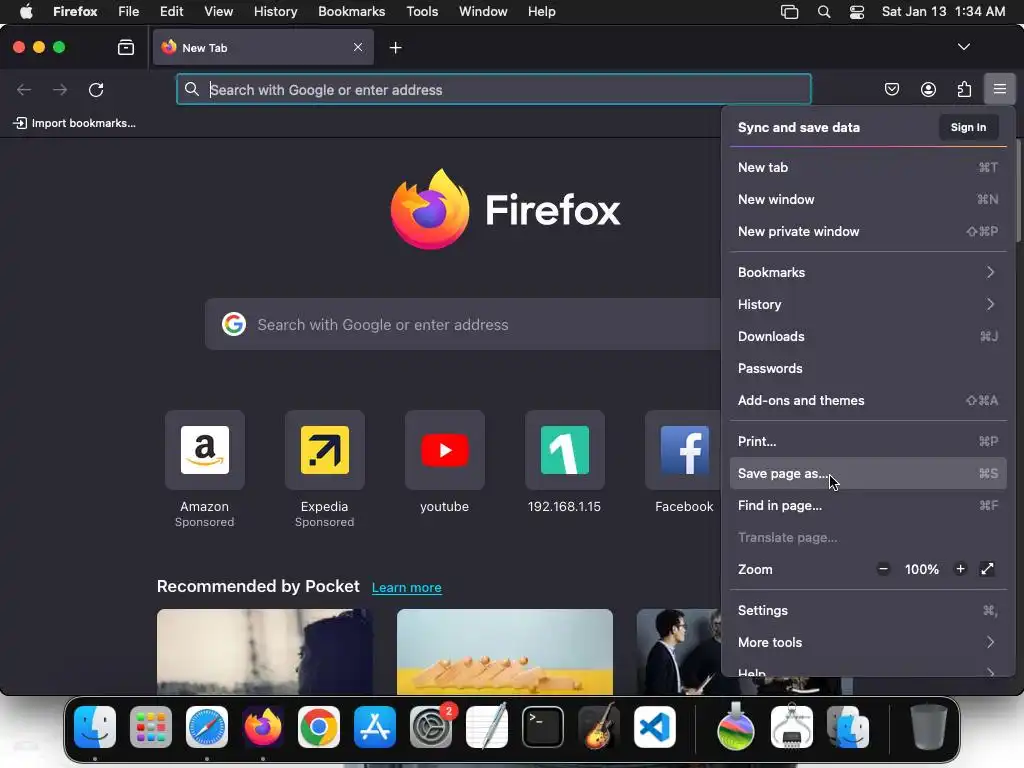The width and height of the screenshot is (1024, 768).
Task: Open first Pocket story thumbnail
Action: click(x=264, y=651)
